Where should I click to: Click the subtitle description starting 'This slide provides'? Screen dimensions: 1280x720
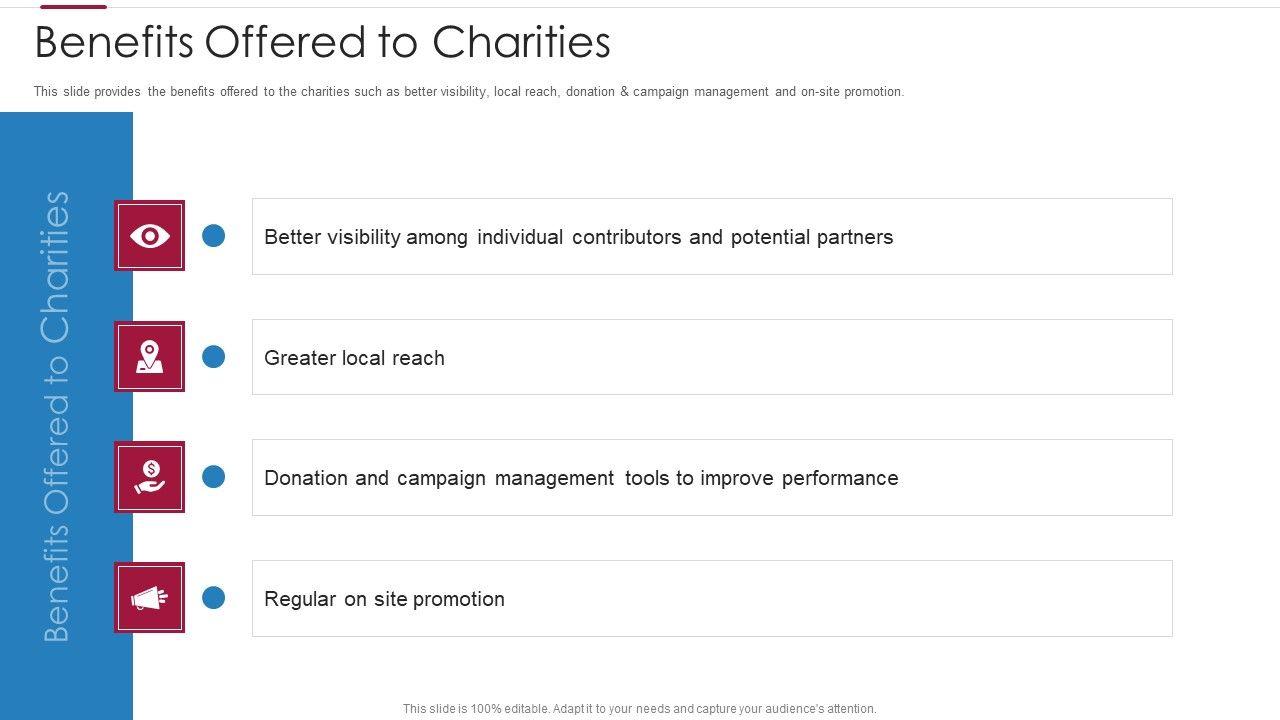pos(468,92)
